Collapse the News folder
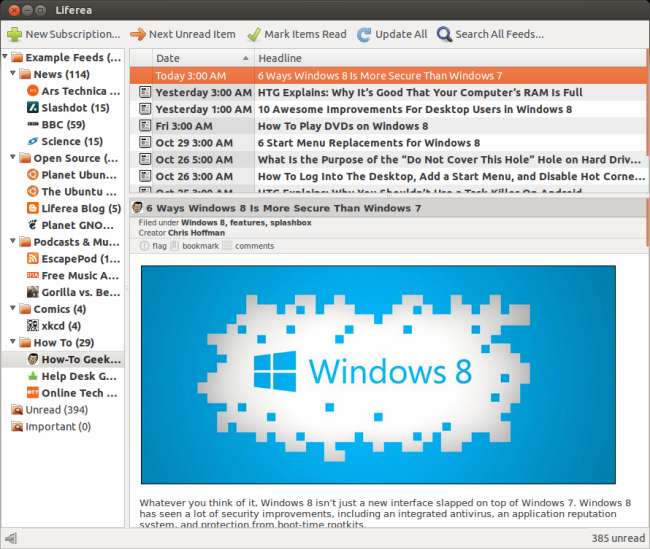Viewport: 650px width, 549px height. coord(13,73)
